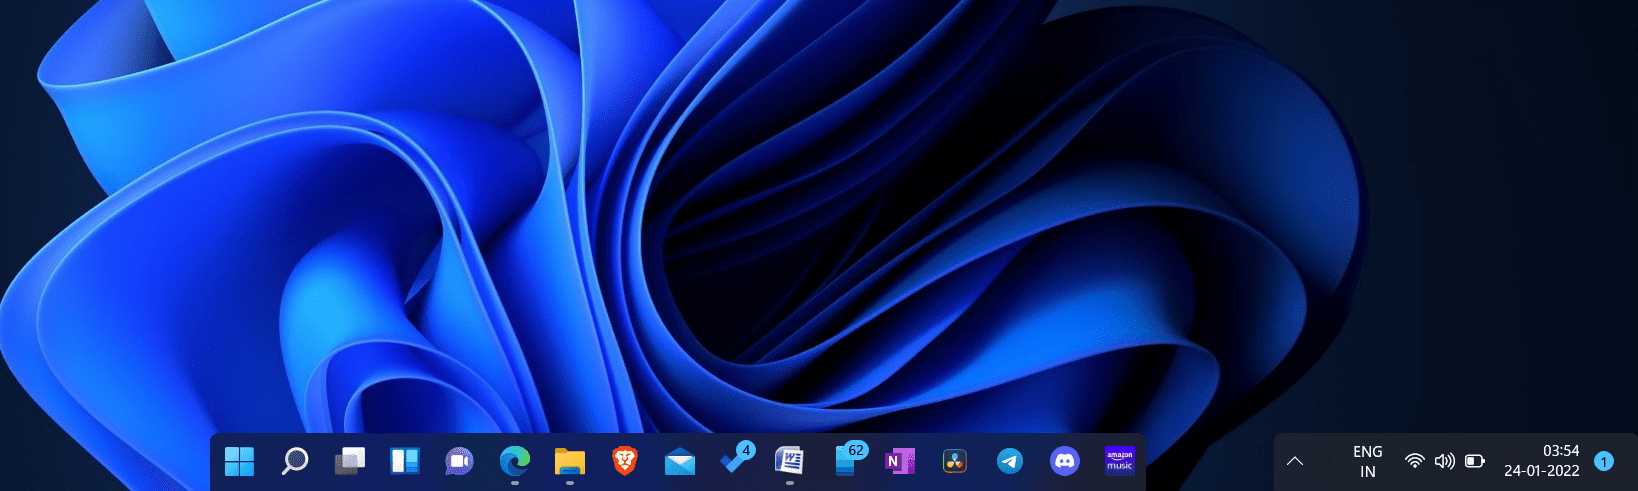This screenshot has height=491, width=1638.
Task: Launch OneNote from taskbar
Action: tap(899, 461)
